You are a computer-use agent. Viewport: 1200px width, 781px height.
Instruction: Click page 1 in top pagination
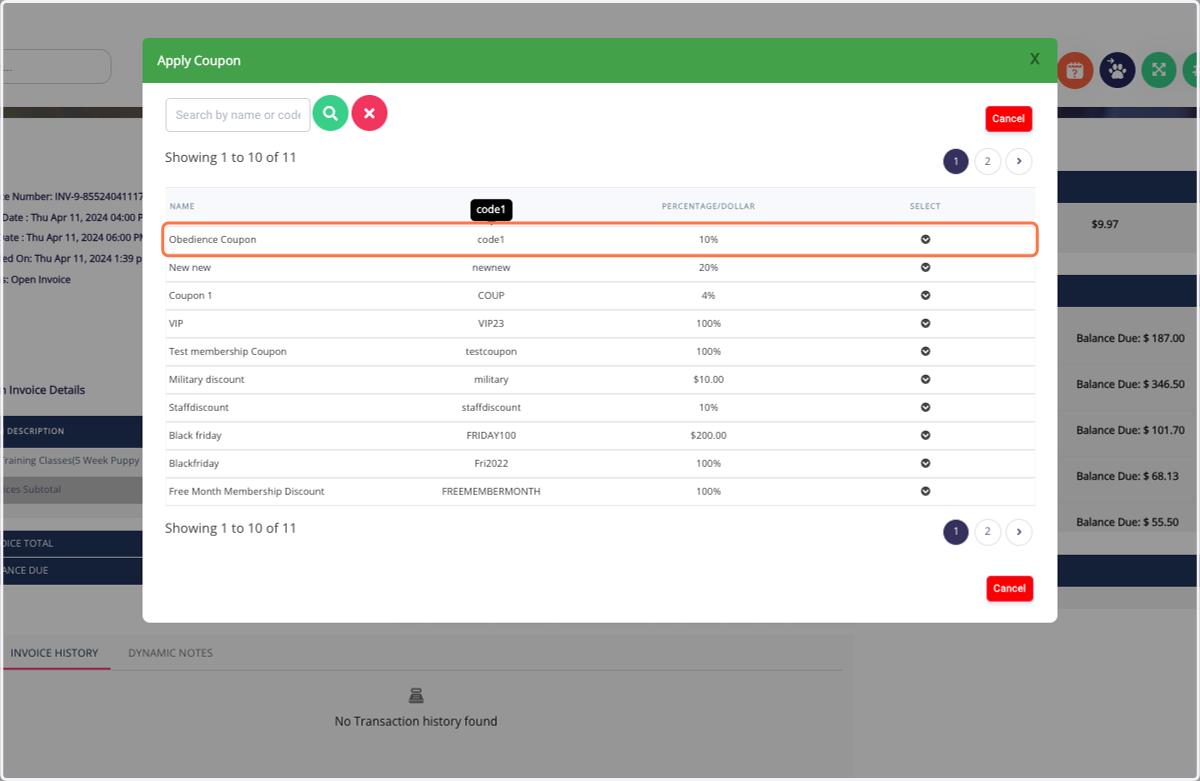956,161
